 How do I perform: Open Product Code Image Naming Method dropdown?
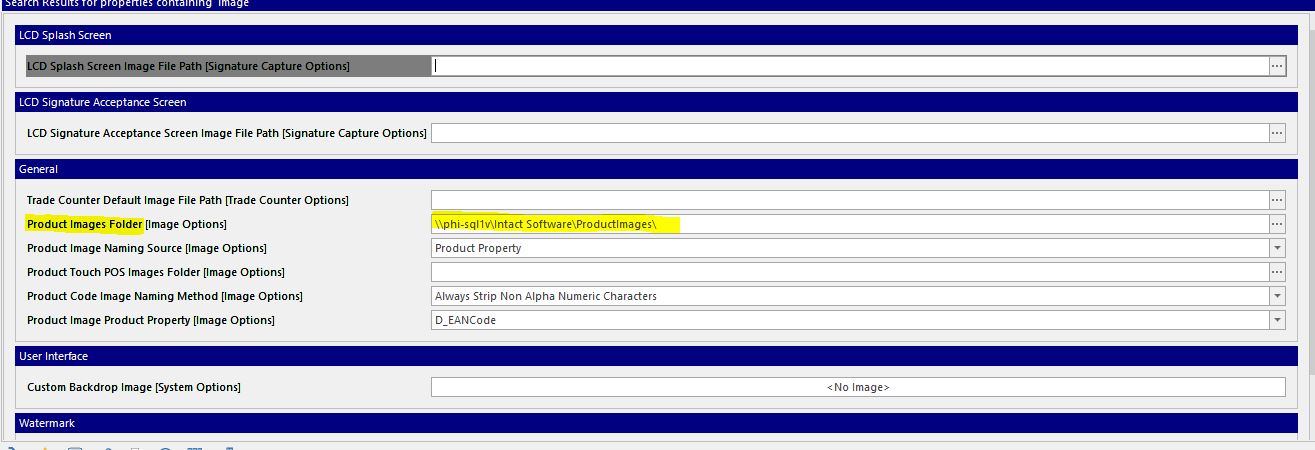tap(1277, 296)
